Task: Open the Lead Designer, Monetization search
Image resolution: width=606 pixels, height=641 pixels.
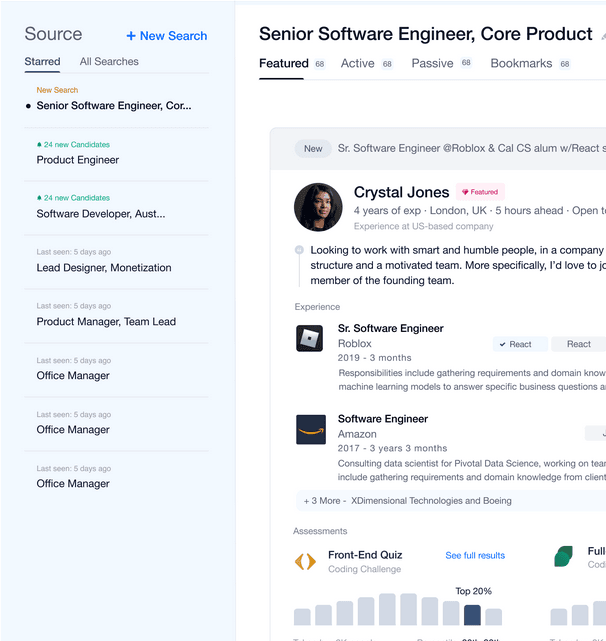Action: point(104,268)
